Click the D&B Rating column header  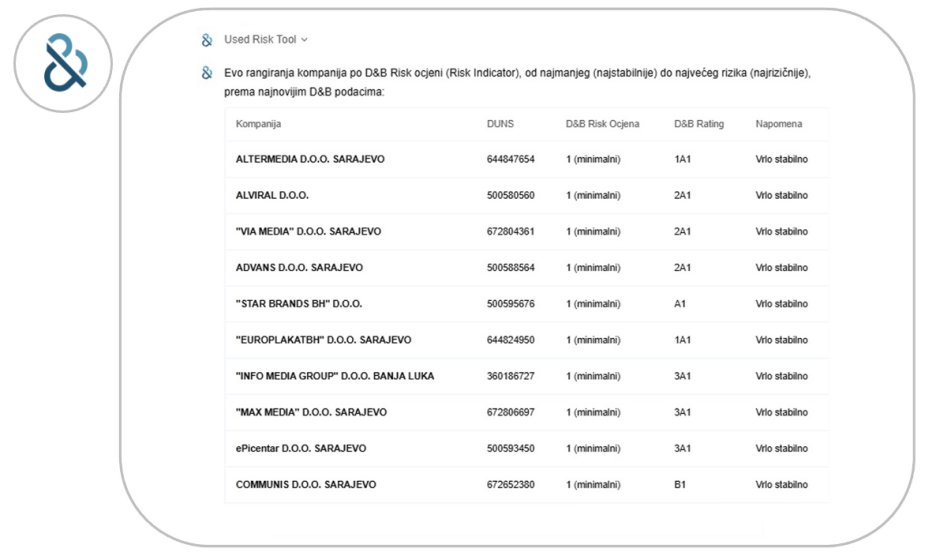(x=698, y=124)
